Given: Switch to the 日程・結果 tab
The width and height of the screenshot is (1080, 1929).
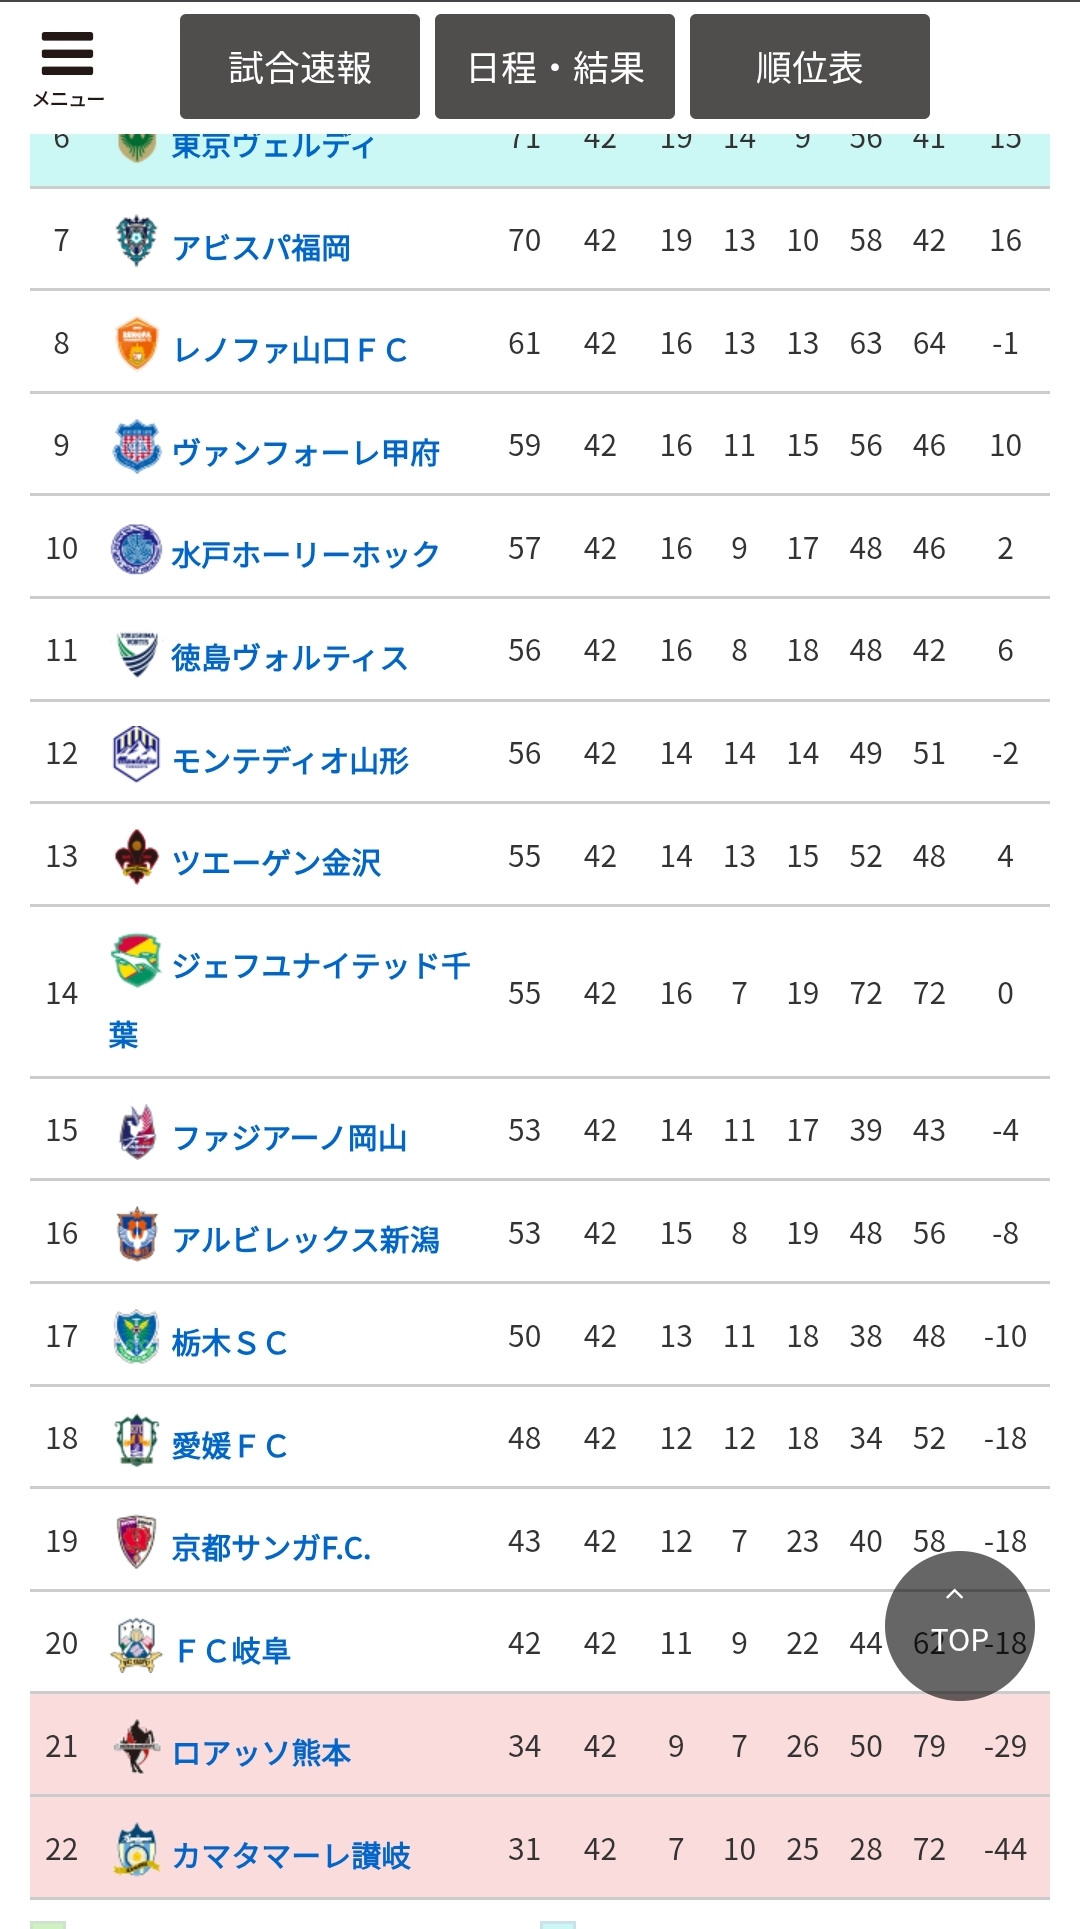Looking at the screenshot, I should click(555, 67).
